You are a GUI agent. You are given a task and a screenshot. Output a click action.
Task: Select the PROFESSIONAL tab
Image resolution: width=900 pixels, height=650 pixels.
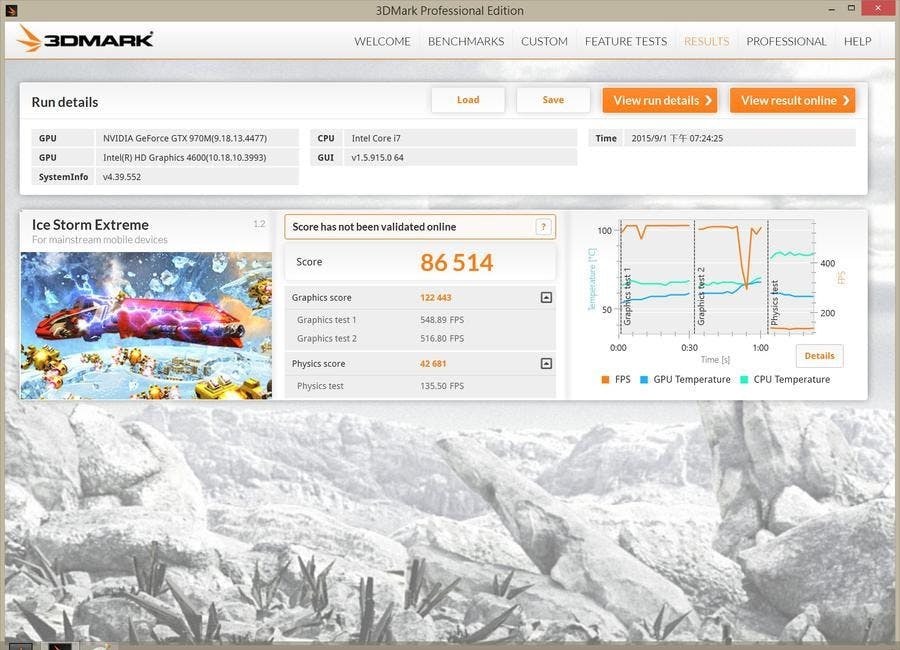pyautogui.click(x=786, y=41)
